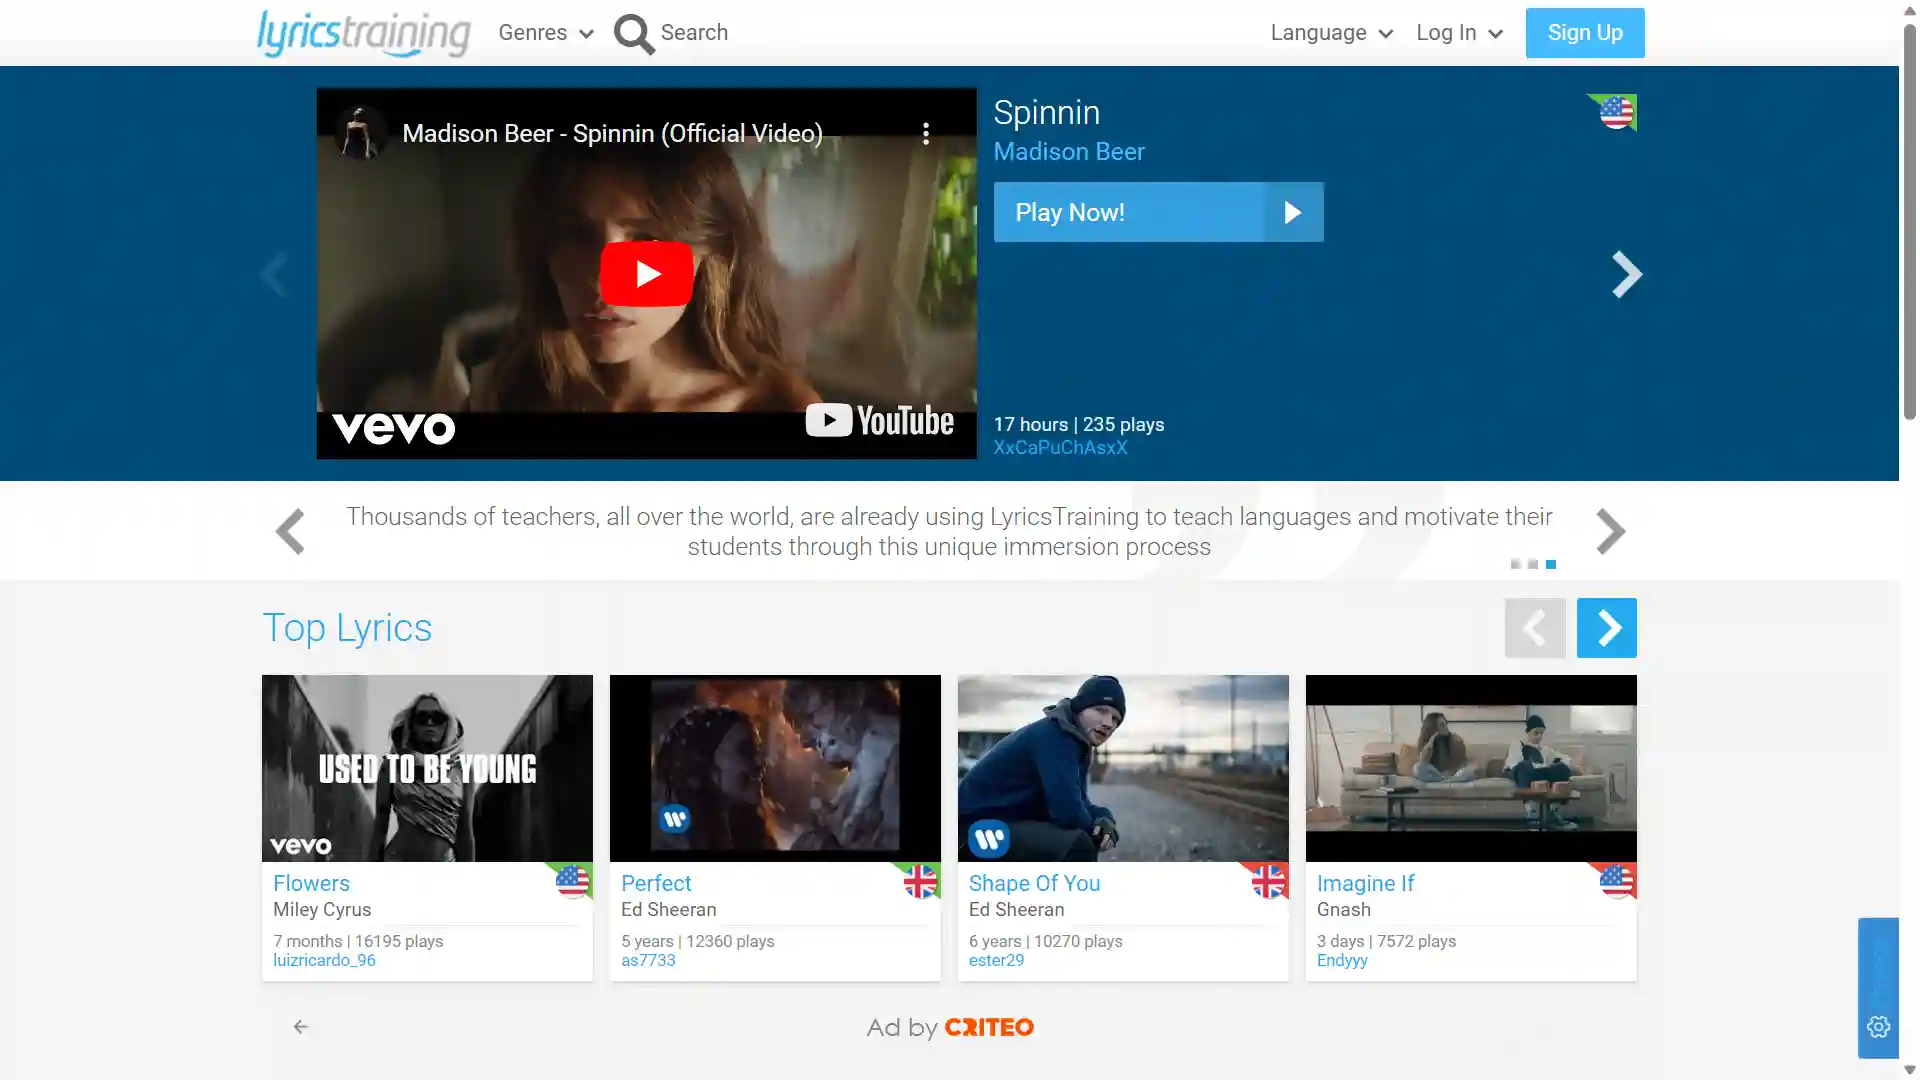This screenshot has height=1080, width=1920.
Task: Open the Language dropdown
Action: pos(1332,33)
